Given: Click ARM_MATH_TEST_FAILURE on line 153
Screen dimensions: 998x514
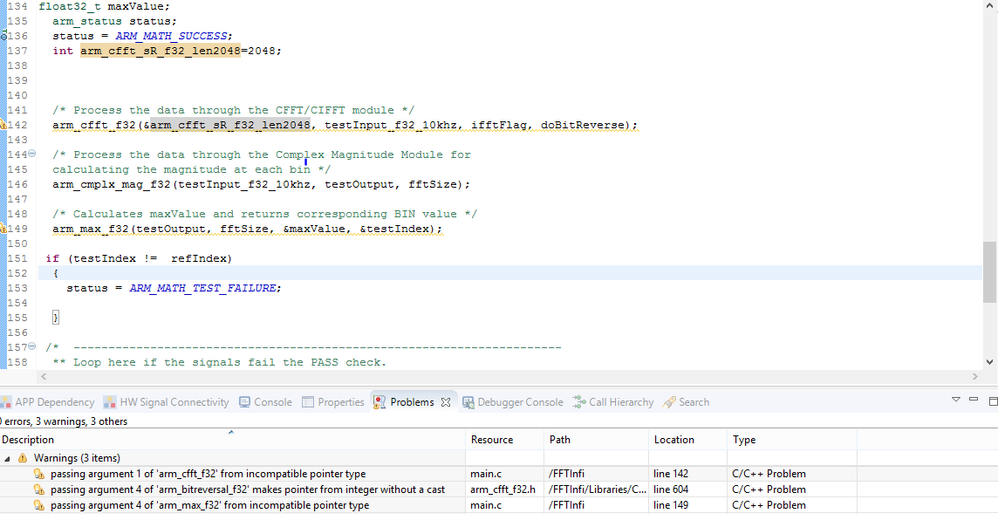Looking at the screenshot, I should [204, 288].
